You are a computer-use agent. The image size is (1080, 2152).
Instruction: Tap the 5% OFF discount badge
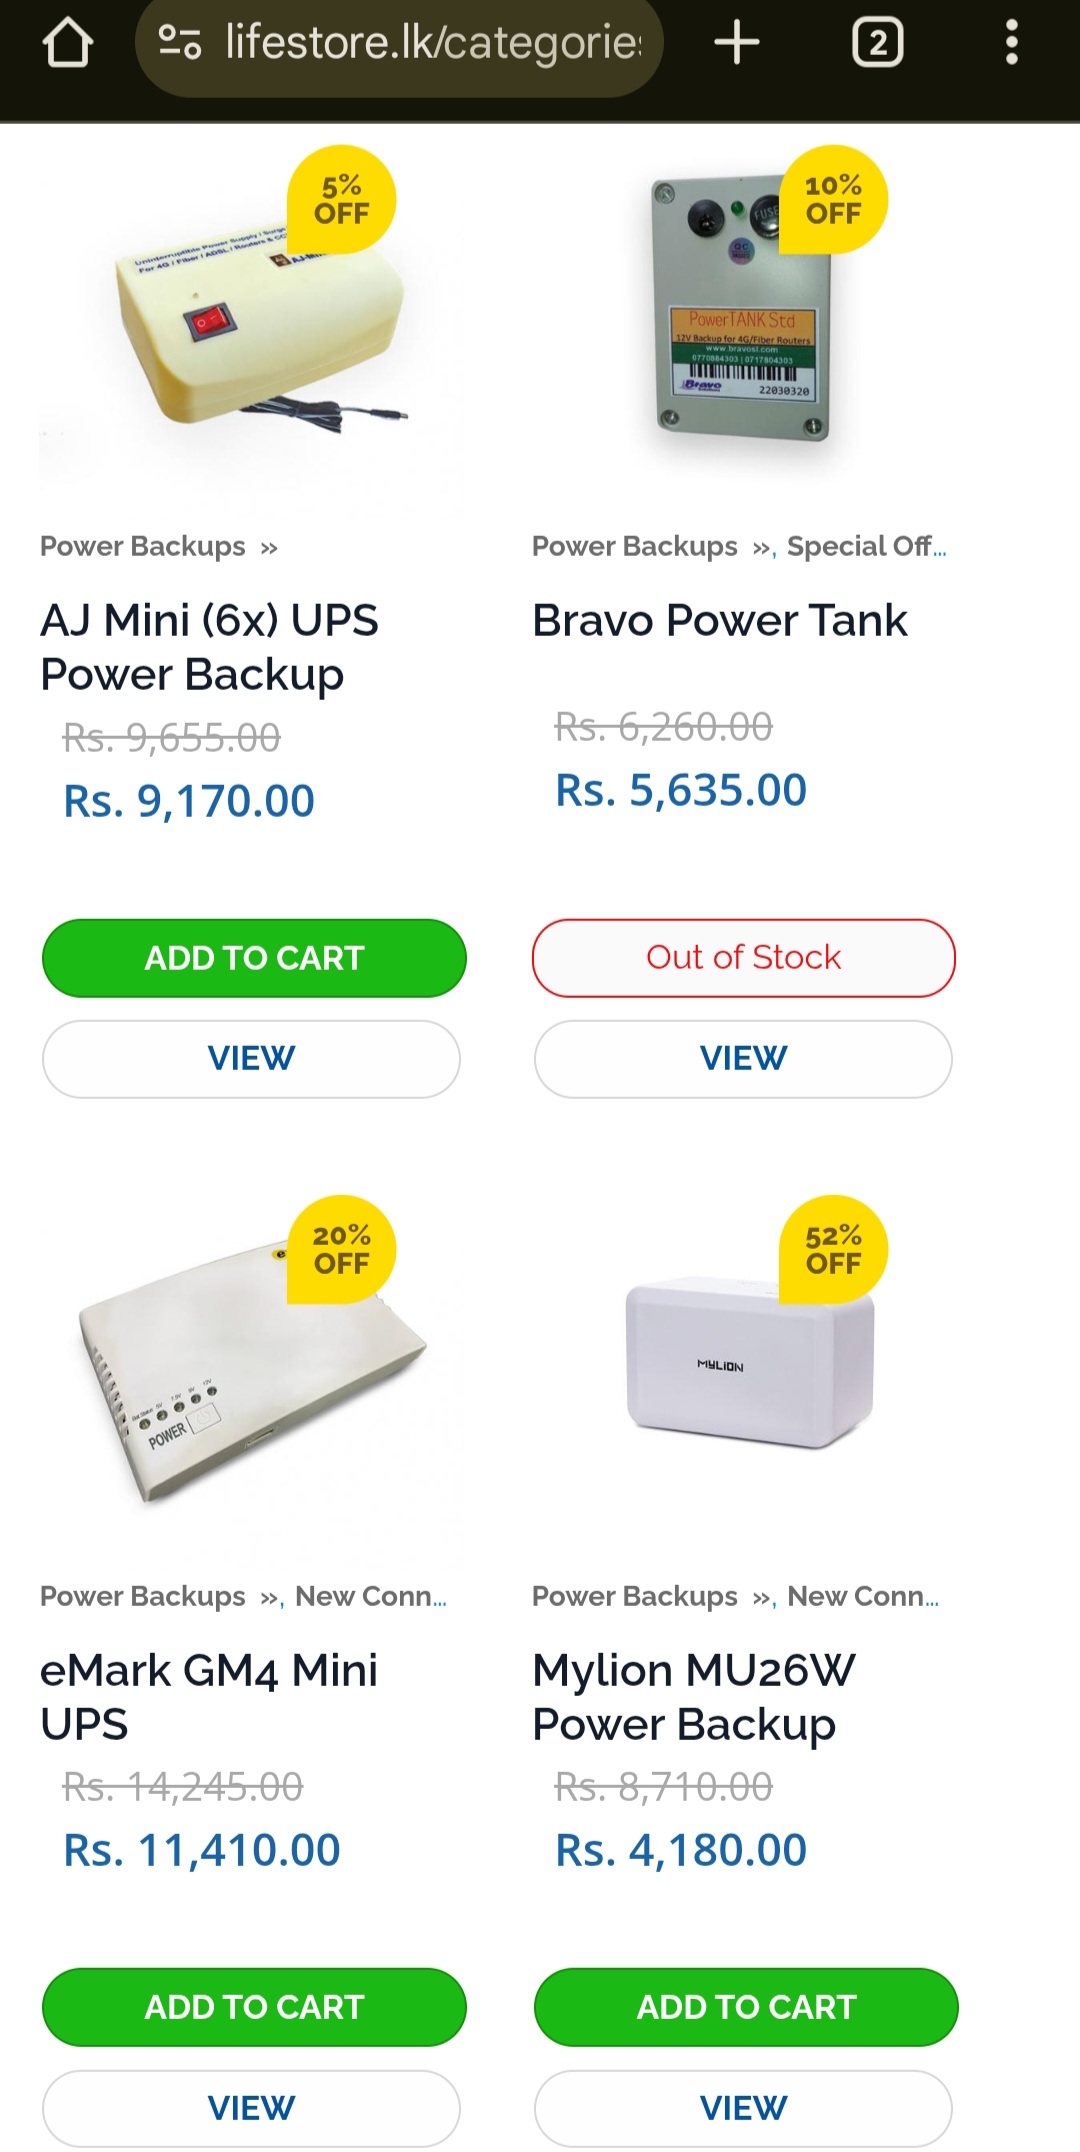pyautogui.click(x=342, y=200)
